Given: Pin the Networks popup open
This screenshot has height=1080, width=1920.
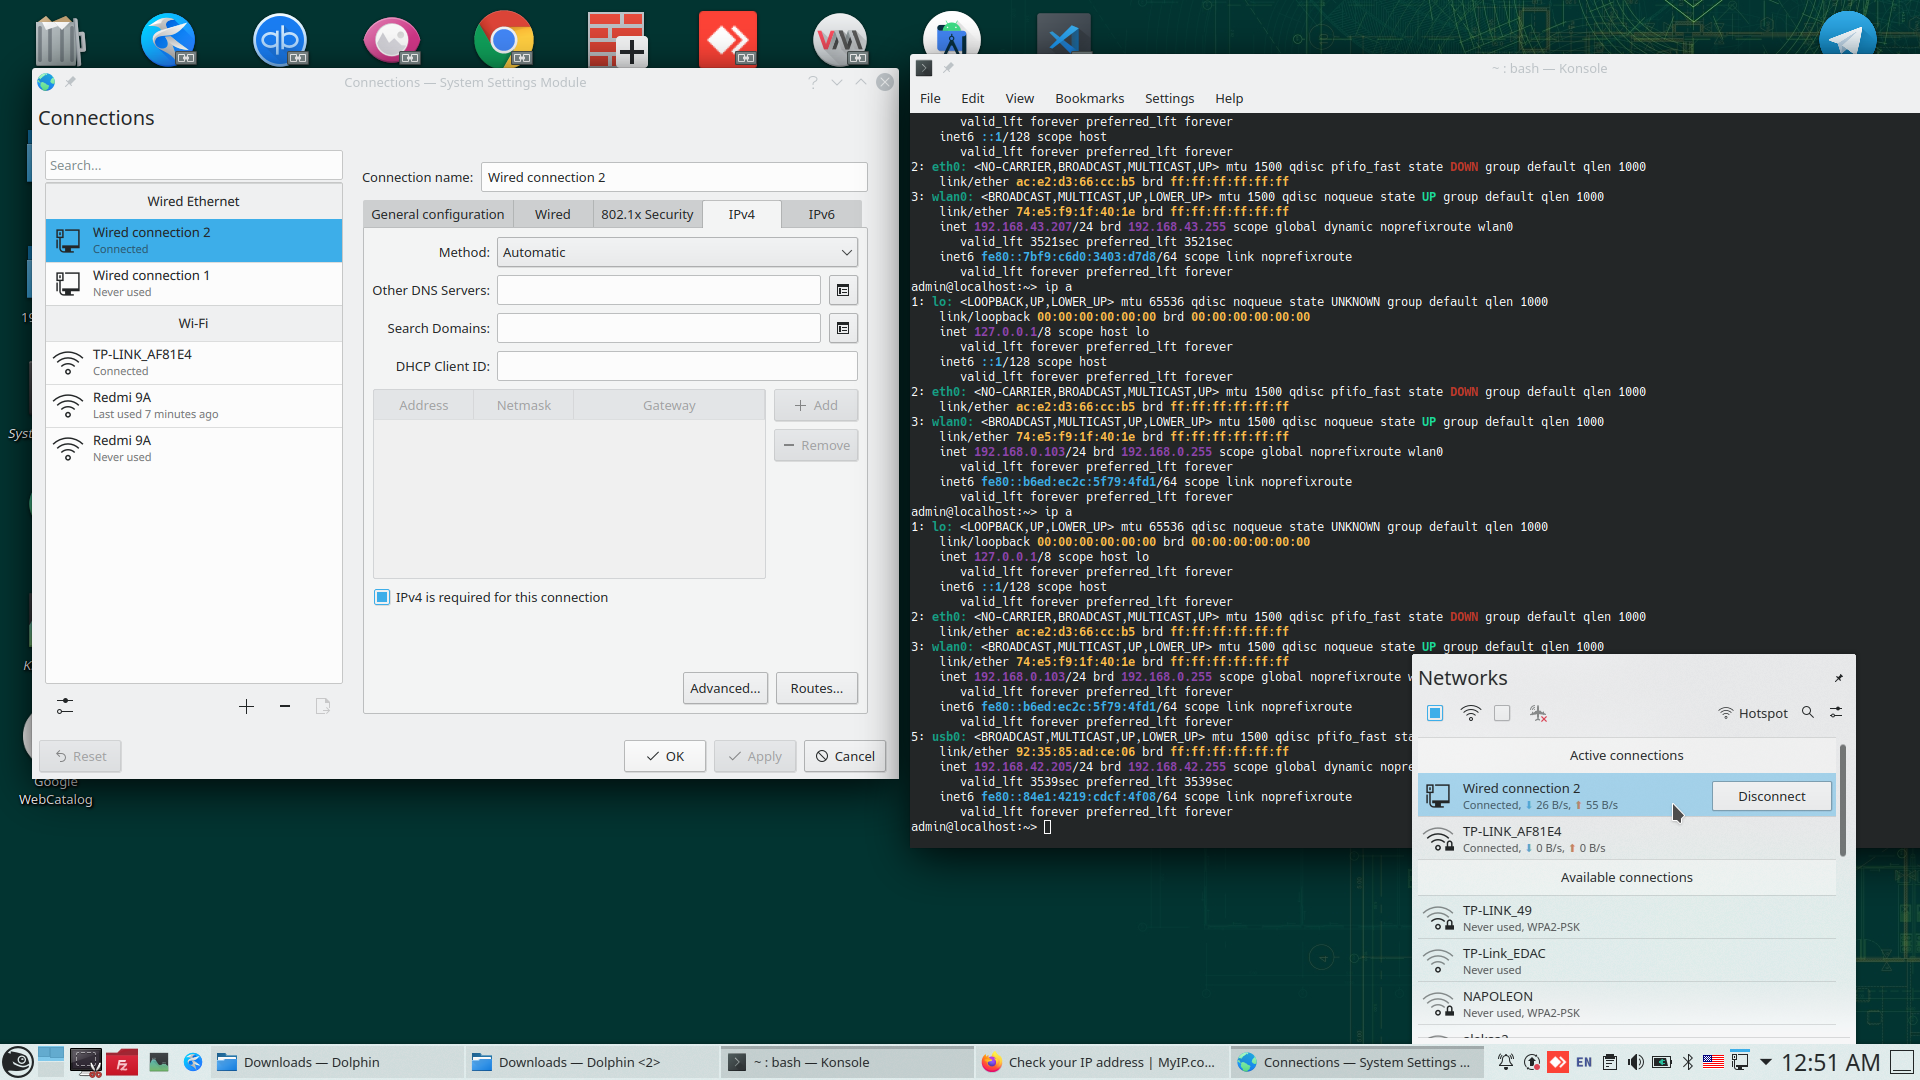Looking at the screenshot, I should [1838, 678].
